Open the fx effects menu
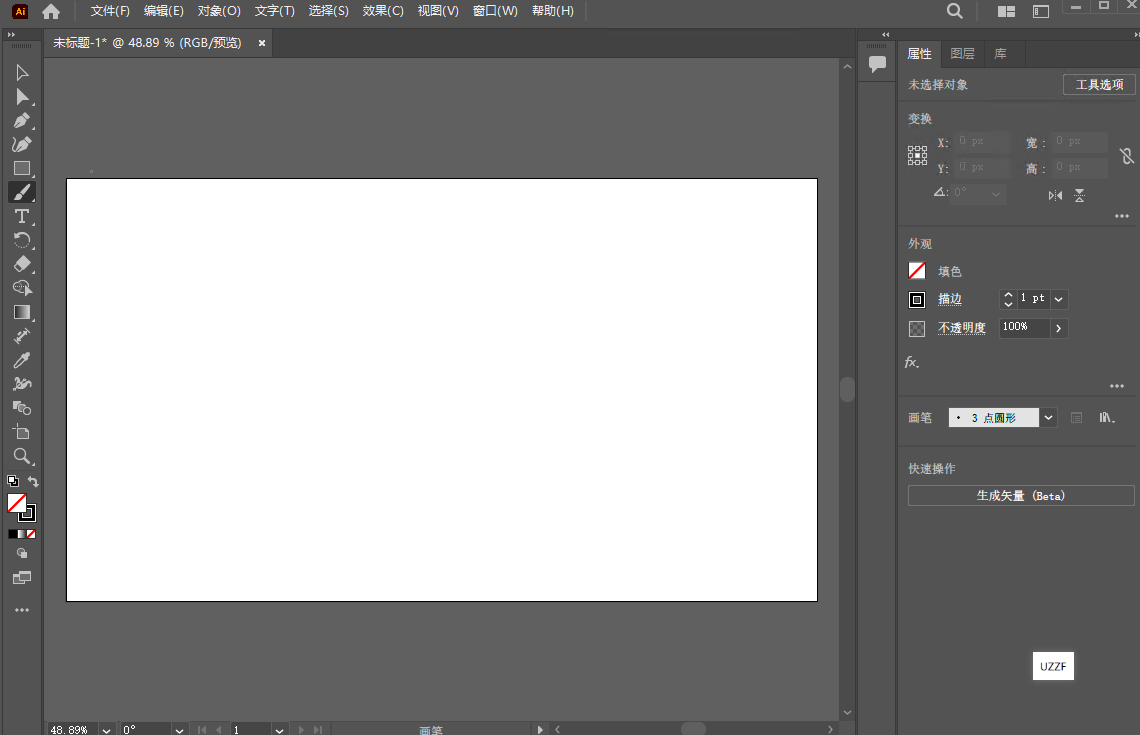The image size is (1140, 735). coord(912,362)
